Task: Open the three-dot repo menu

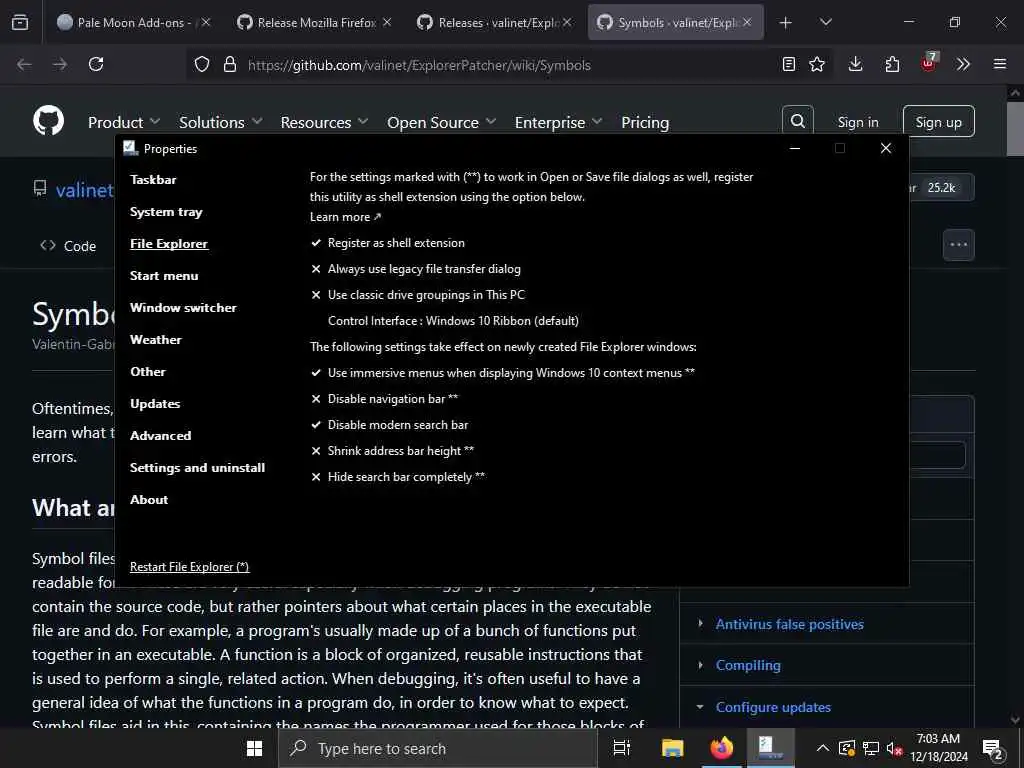Action: pos(959,245)
